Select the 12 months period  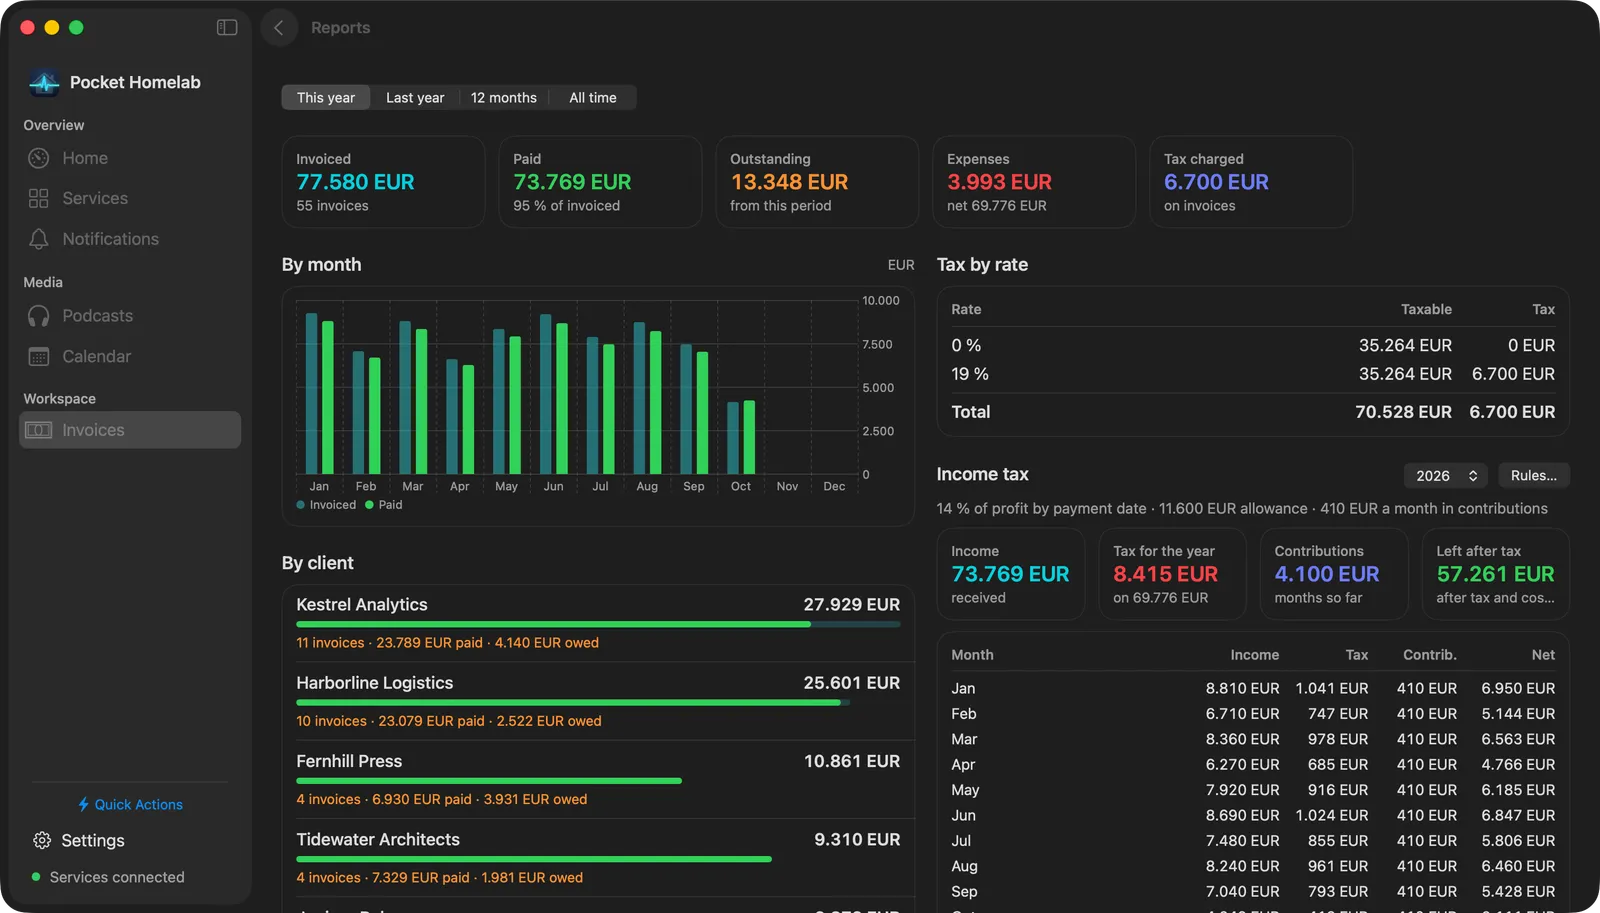pos(504,98)
